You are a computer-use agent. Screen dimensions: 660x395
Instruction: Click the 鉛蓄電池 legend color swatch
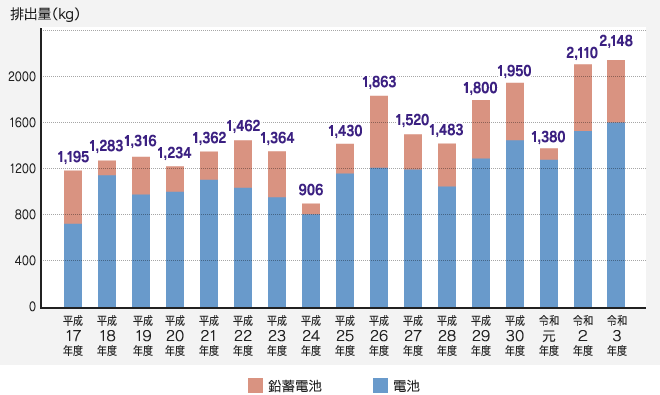click(x=255, y=385)
